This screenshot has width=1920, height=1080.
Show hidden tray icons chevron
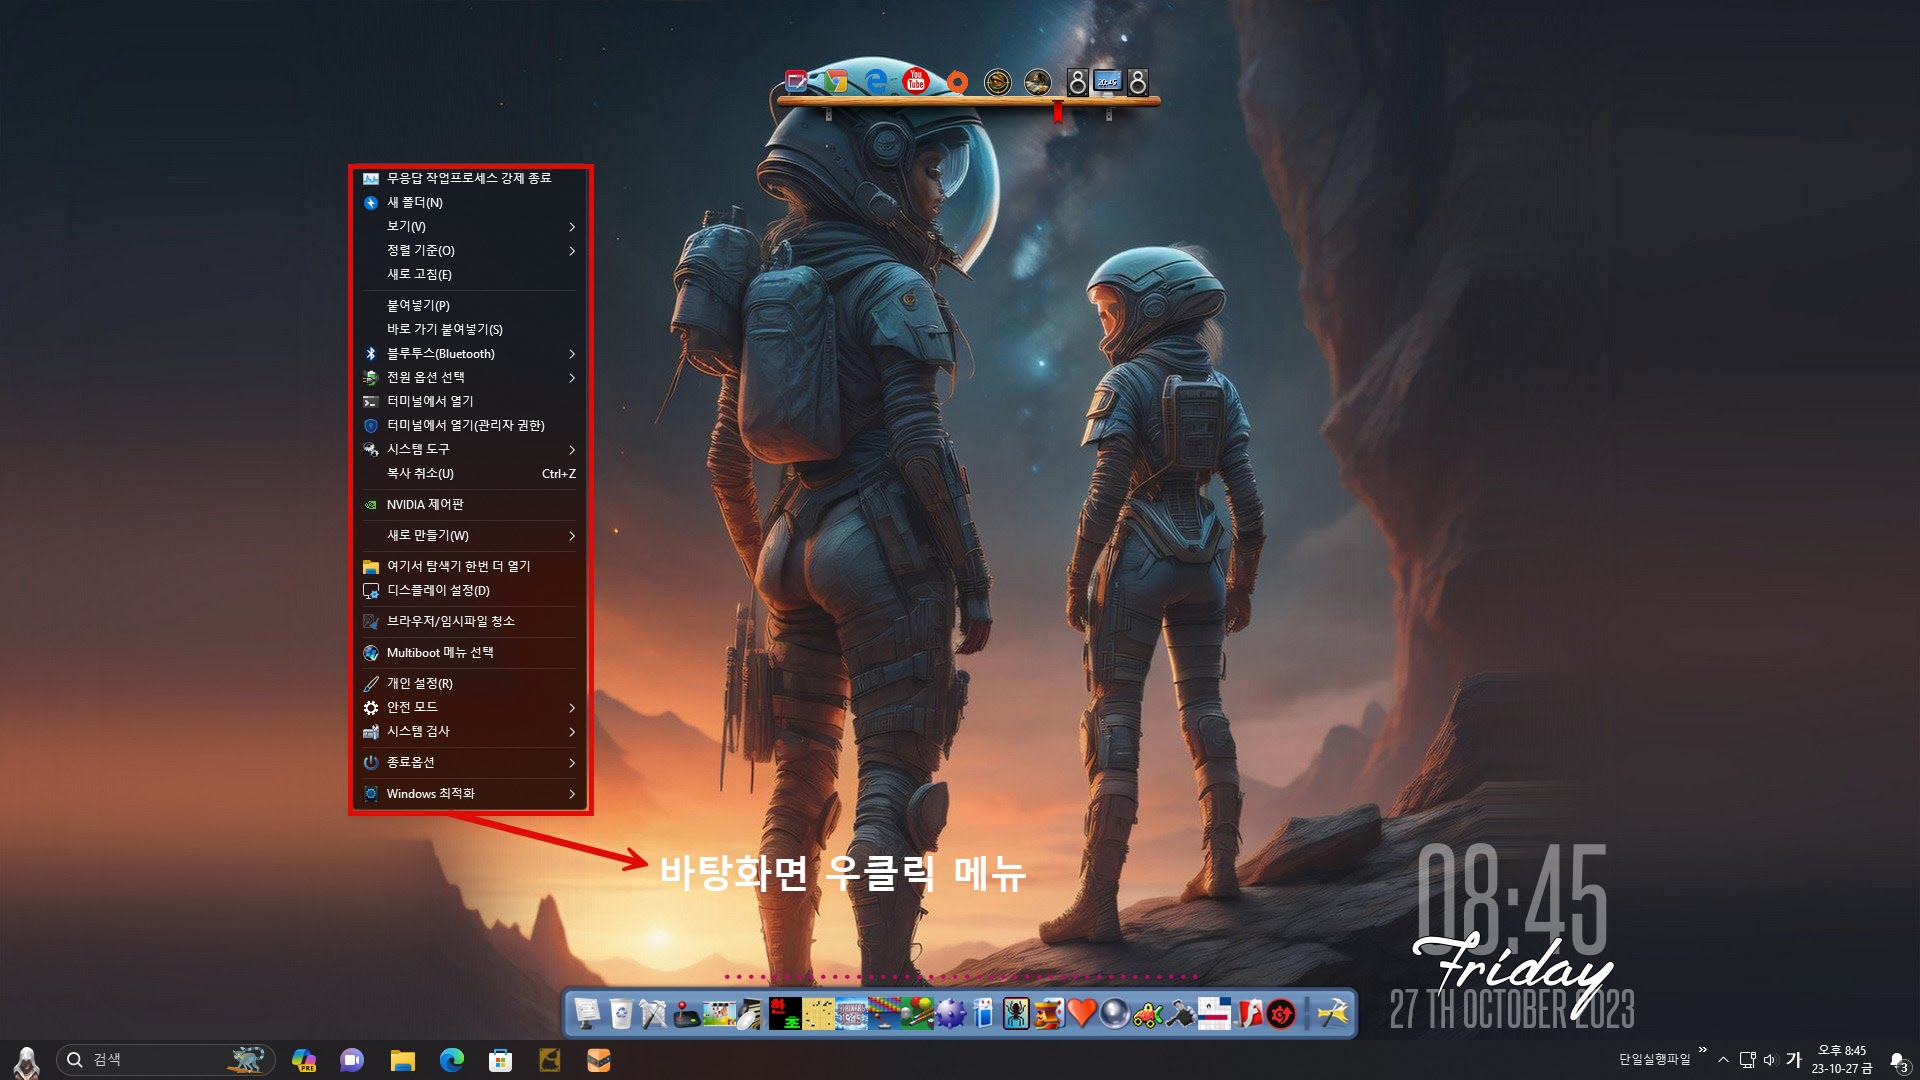pos(1723,1060)
